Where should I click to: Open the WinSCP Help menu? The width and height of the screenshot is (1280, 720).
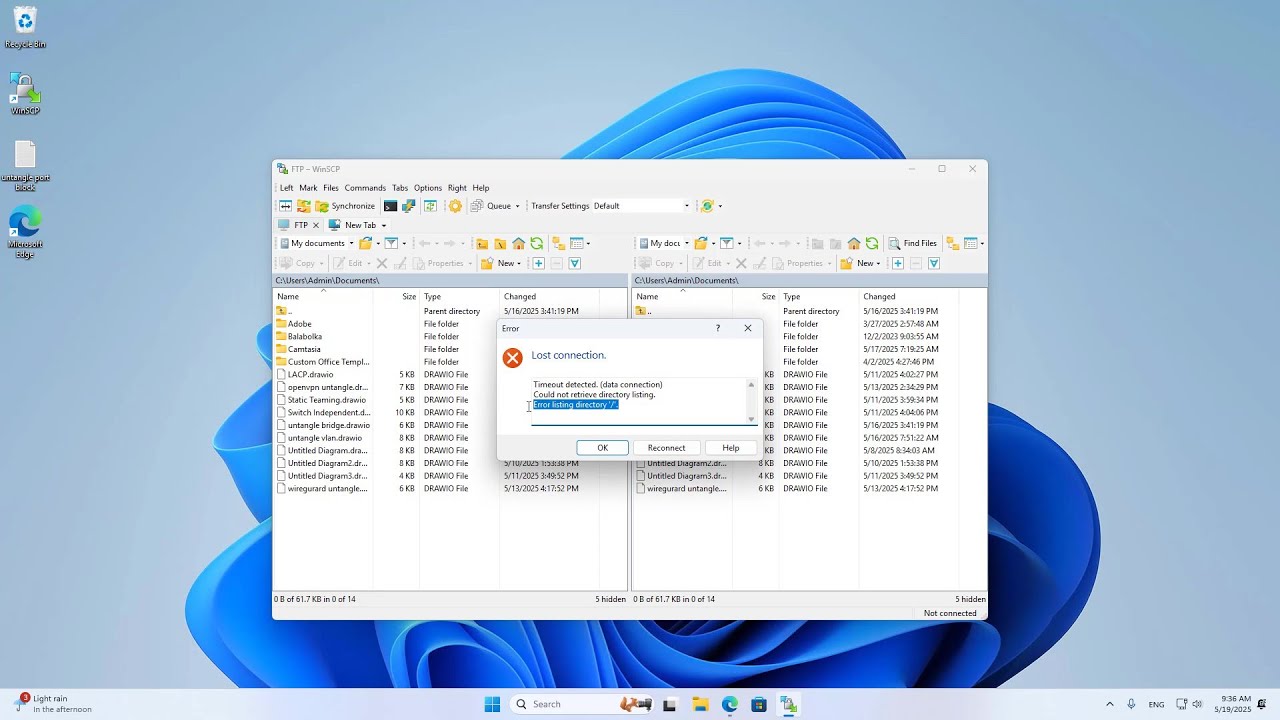[x=481, y=188]
